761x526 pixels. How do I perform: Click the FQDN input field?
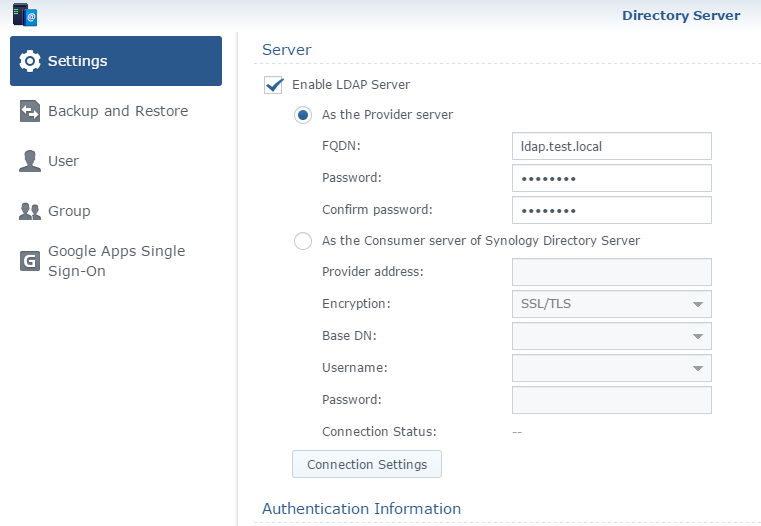click(611, 146)
